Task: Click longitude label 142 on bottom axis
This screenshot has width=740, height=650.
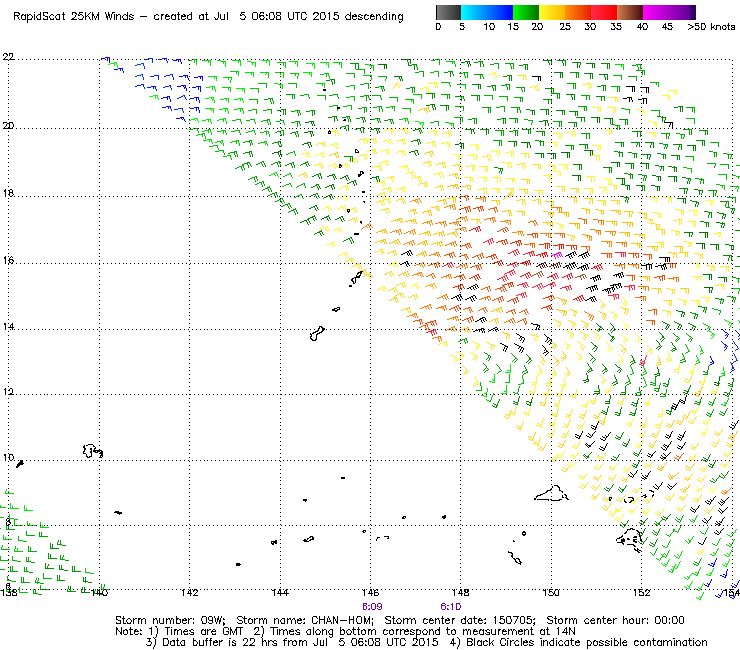Action: click(190, 593)
